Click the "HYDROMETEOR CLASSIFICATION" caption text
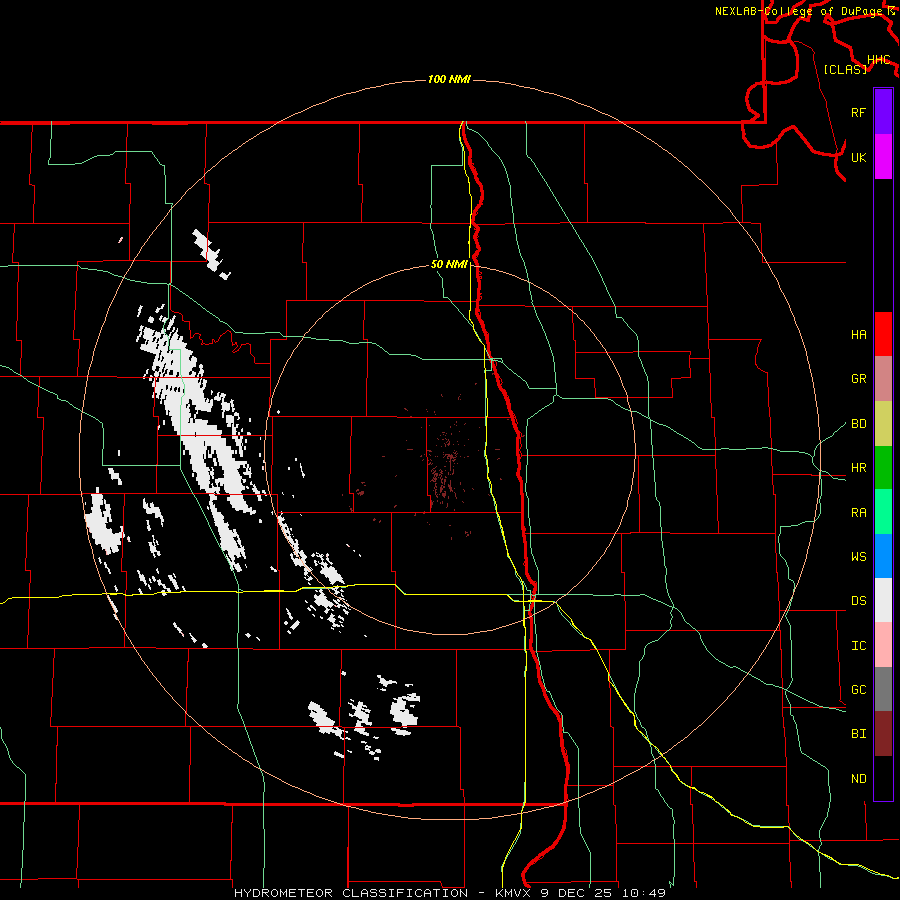This screenshot has height=900, width=900. pos(351,893)
